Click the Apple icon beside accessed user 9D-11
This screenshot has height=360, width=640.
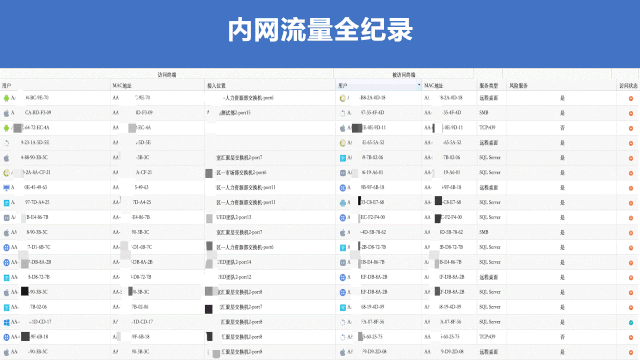(343, 128)
